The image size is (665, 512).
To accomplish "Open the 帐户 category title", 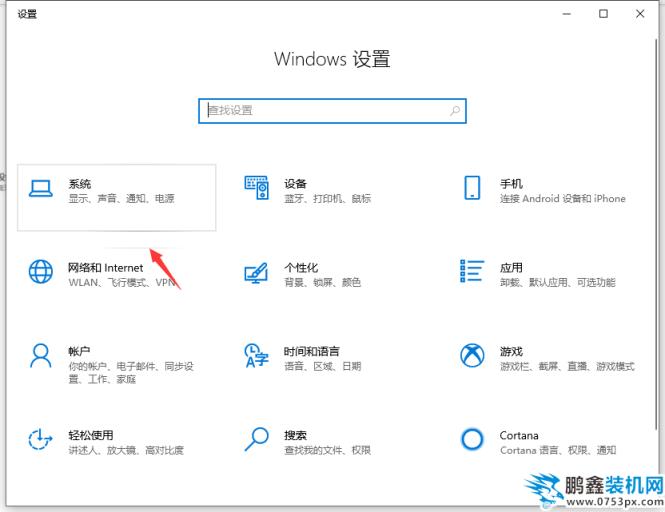I will (x=79, y=352).
